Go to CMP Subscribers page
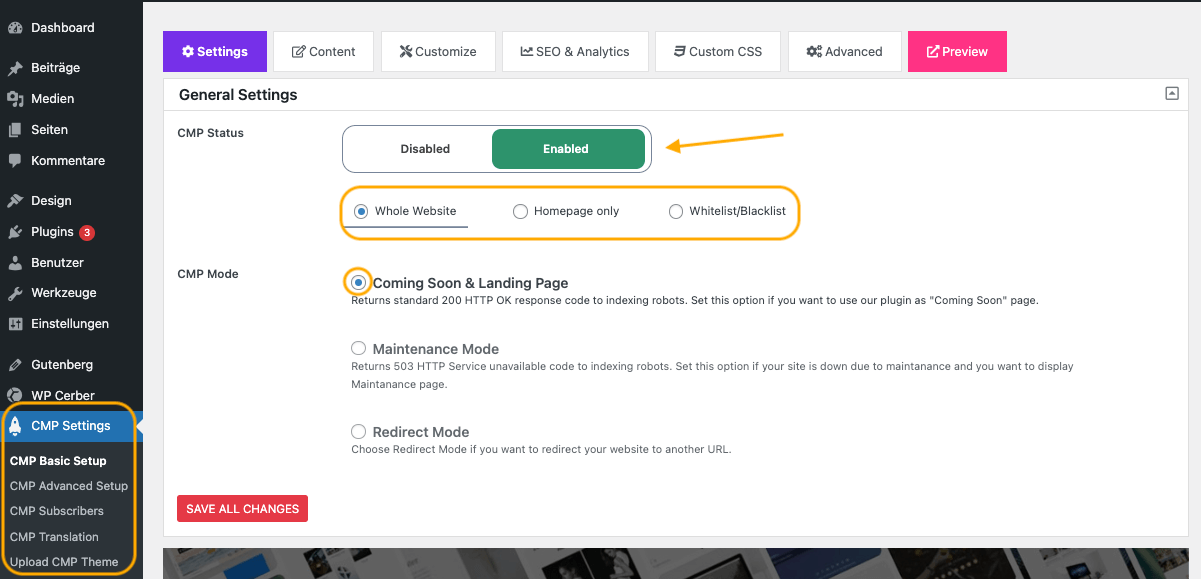 [57, 511]
